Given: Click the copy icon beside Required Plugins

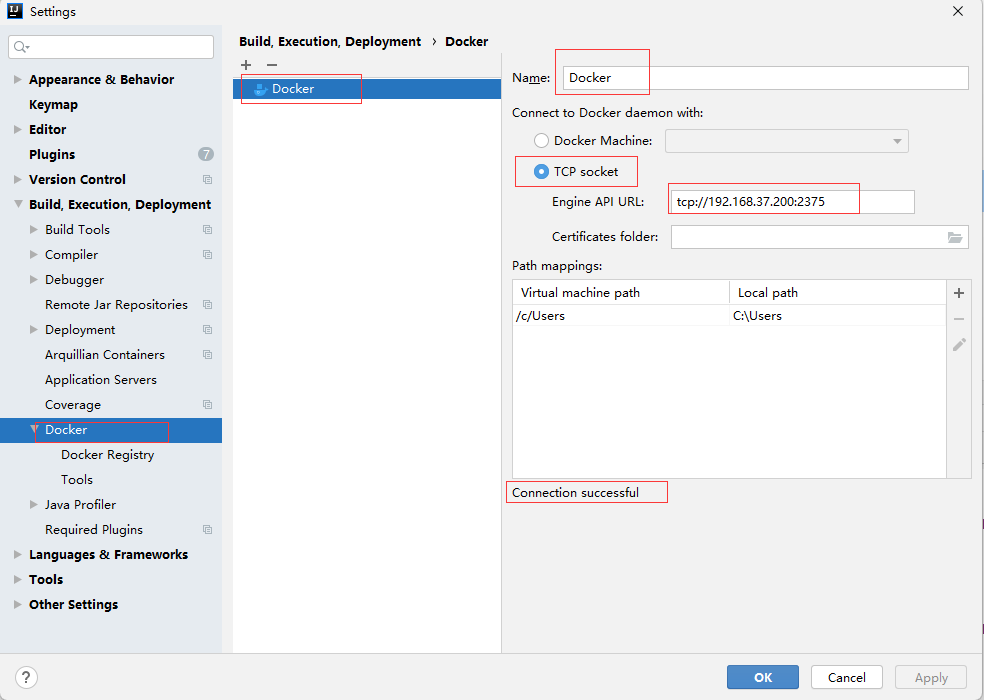Looking at the screenshot, I should tap(207, 530).
